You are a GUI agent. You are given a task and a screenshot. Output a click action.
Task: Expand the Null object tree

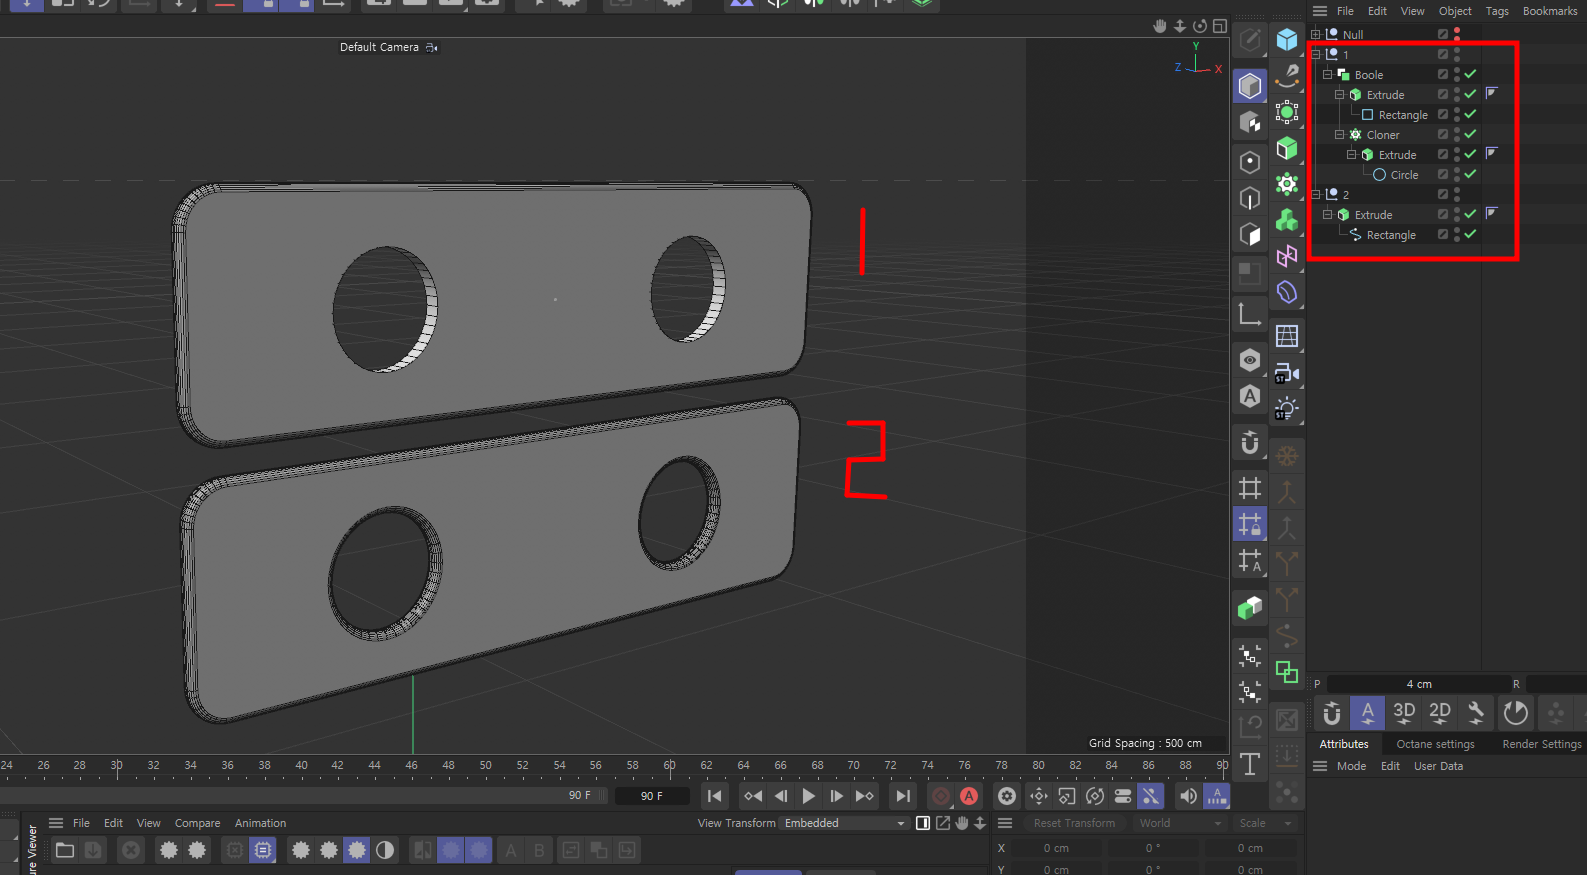1316,34
